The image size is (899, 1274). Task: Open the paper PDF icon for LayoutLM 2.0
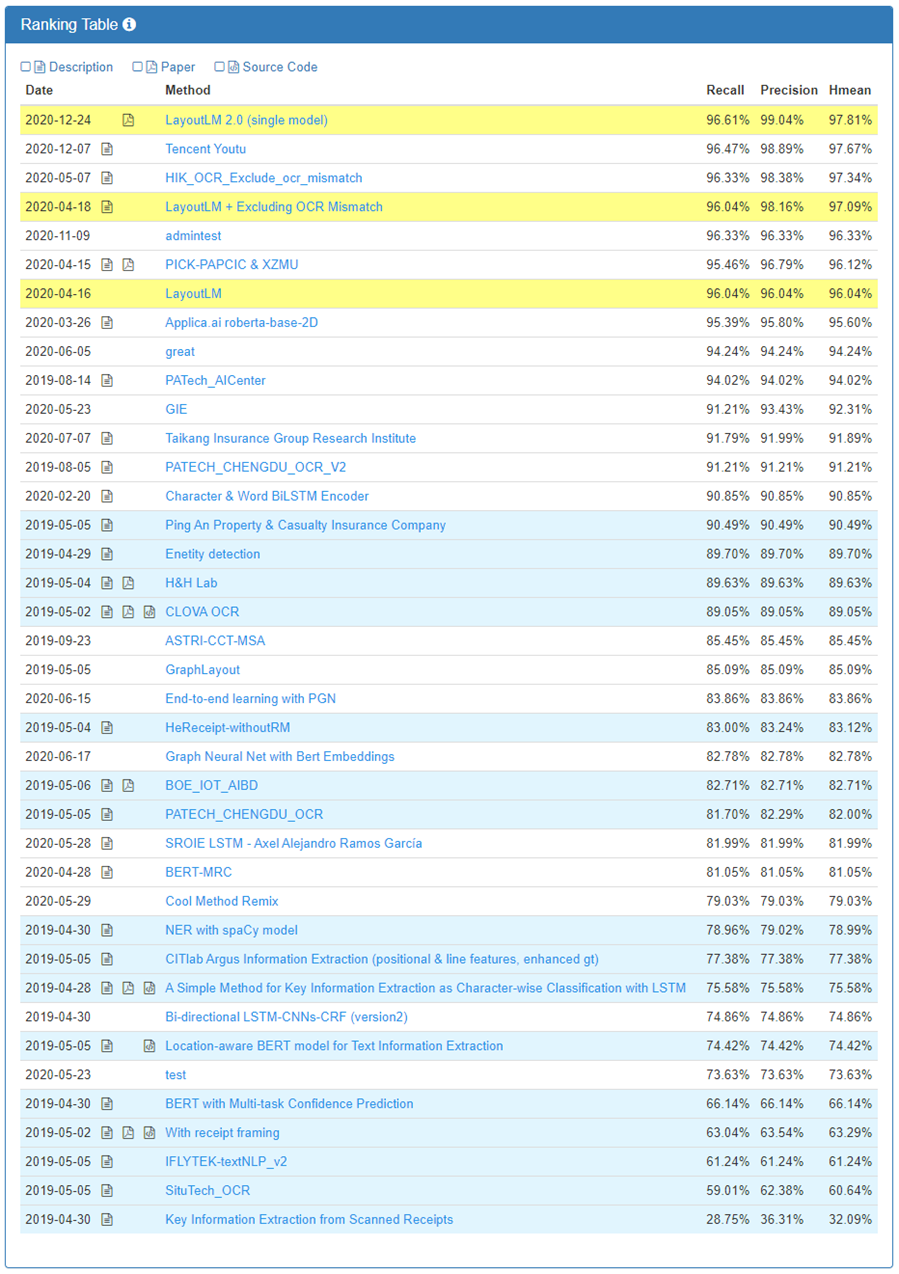(x=128, y=120)
